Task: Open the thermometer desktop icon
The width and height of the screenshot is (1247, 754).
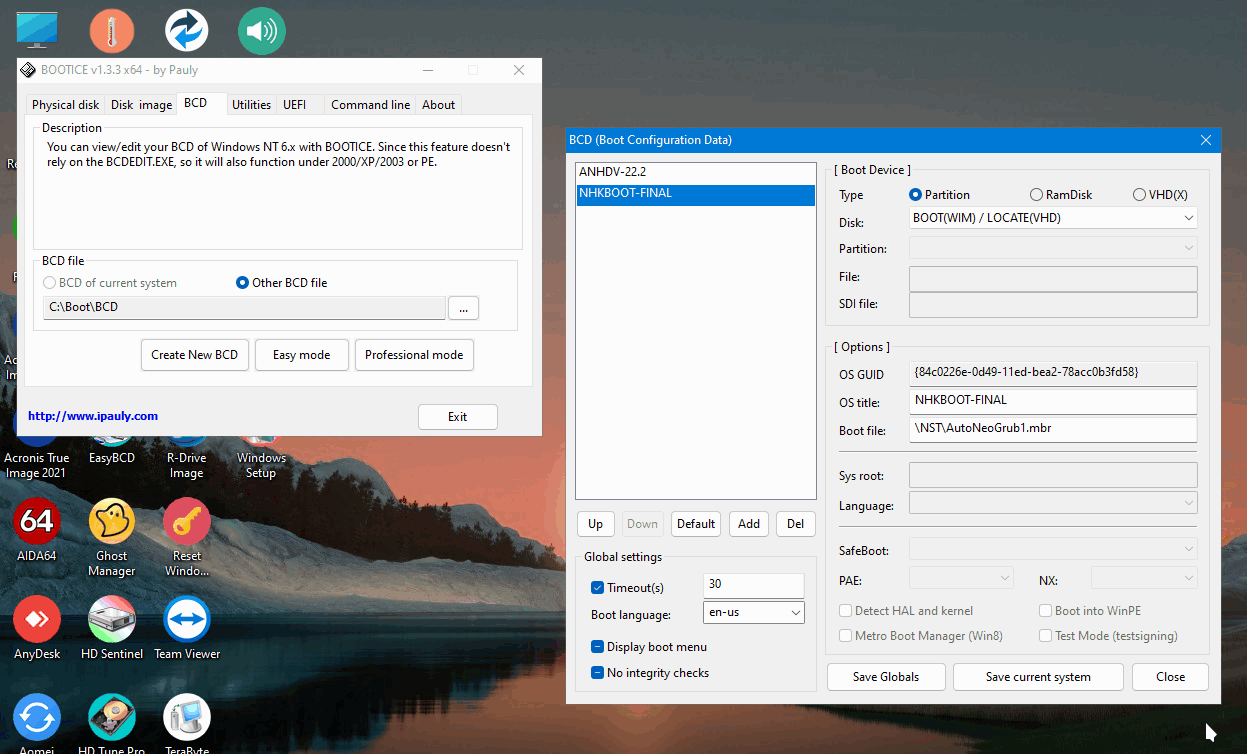Action: click(x=112, y=31)
